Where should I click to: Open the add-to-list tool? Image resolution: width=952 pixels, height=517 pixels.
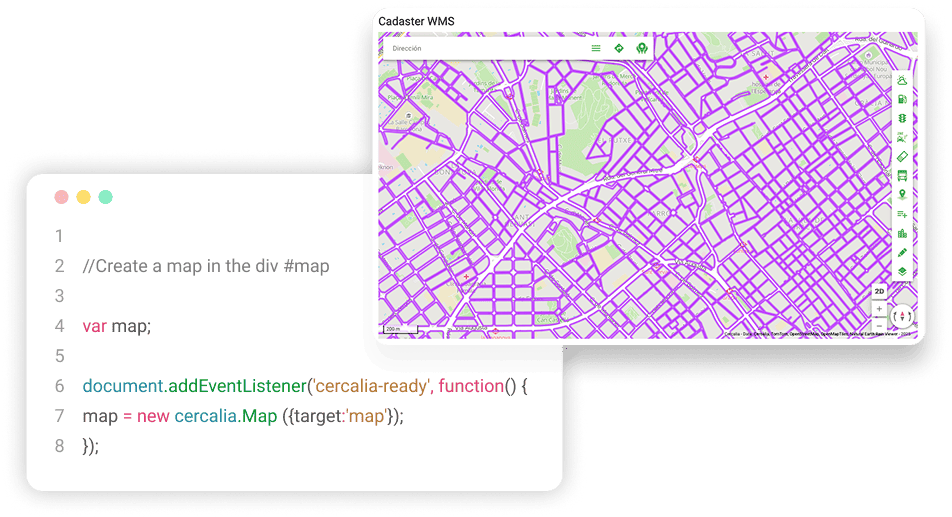pyautogui.click(x=902, y=214)
